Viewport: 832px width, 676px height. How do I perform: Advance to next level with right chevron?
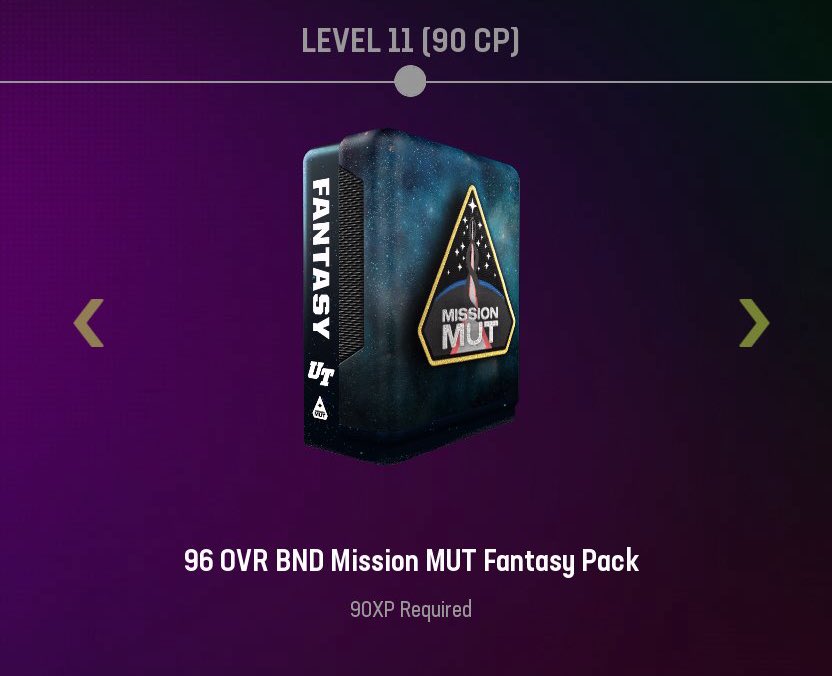[754, 323]
